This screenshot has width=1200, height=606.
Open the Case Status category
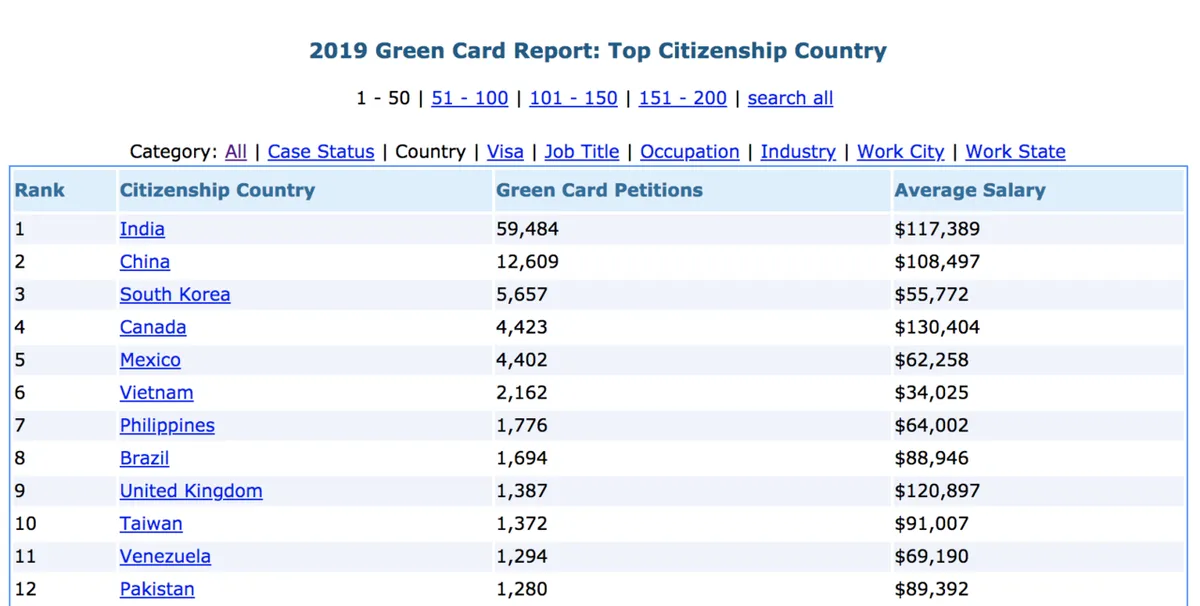click(320, 152)
